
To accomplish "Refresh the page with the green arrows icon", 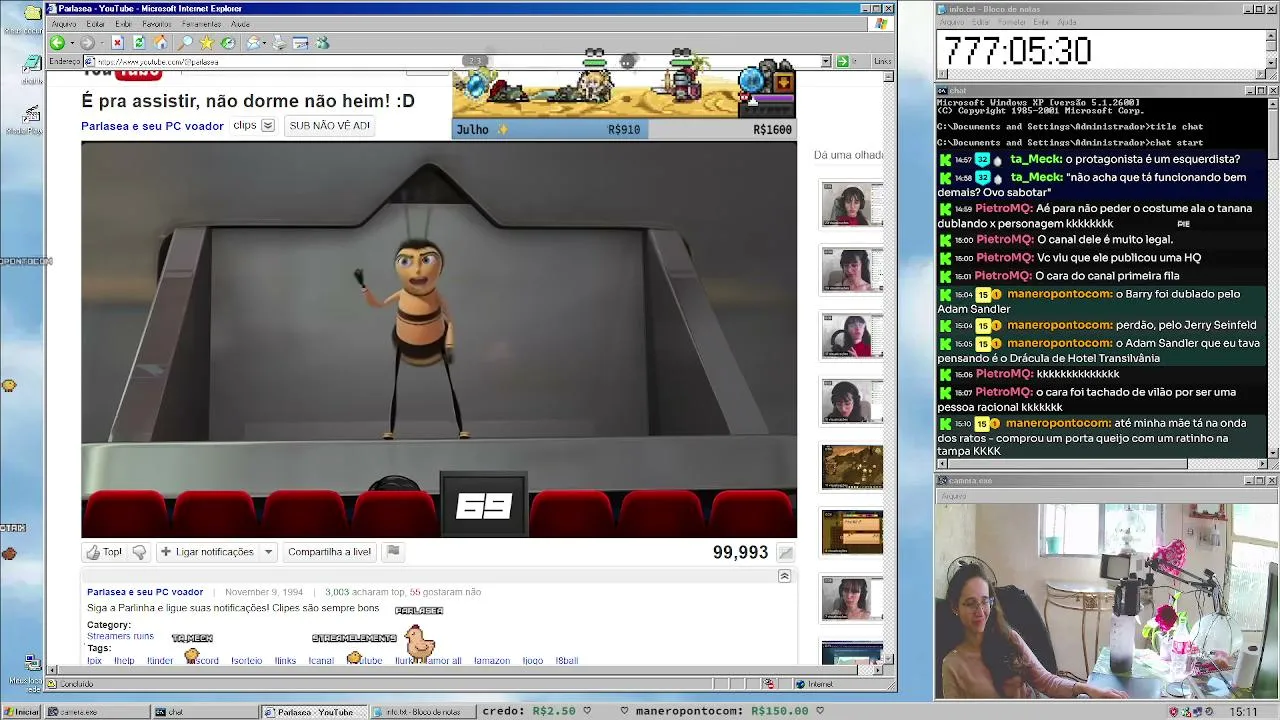I will 139,43.
